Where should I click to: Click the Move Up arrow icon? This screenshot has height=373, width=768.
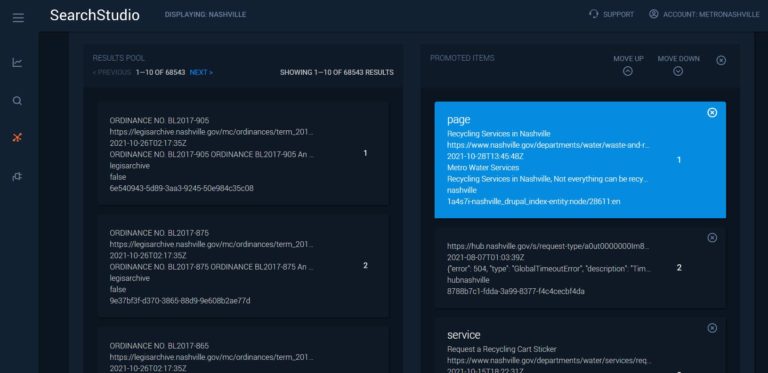[x=628, y=71]
